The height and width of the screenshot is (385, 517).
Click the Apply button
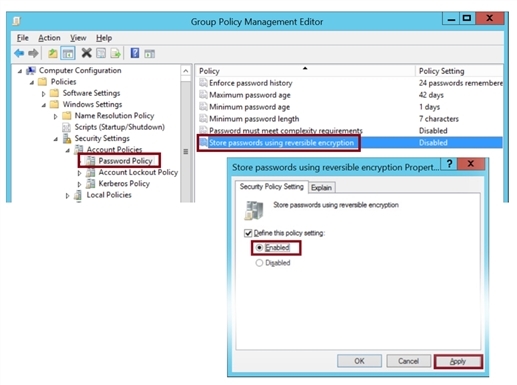(458, 361)
